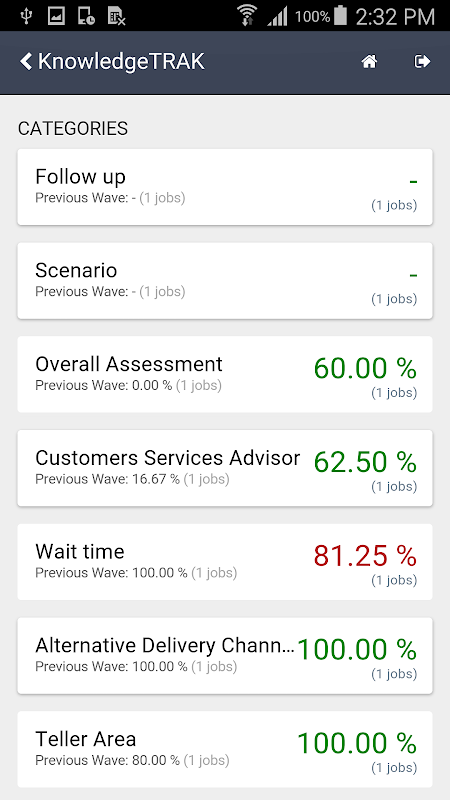Tap the 62.50 % advisor score
The width and height of the screenshot is (450, 800).
tap(365, 462)
